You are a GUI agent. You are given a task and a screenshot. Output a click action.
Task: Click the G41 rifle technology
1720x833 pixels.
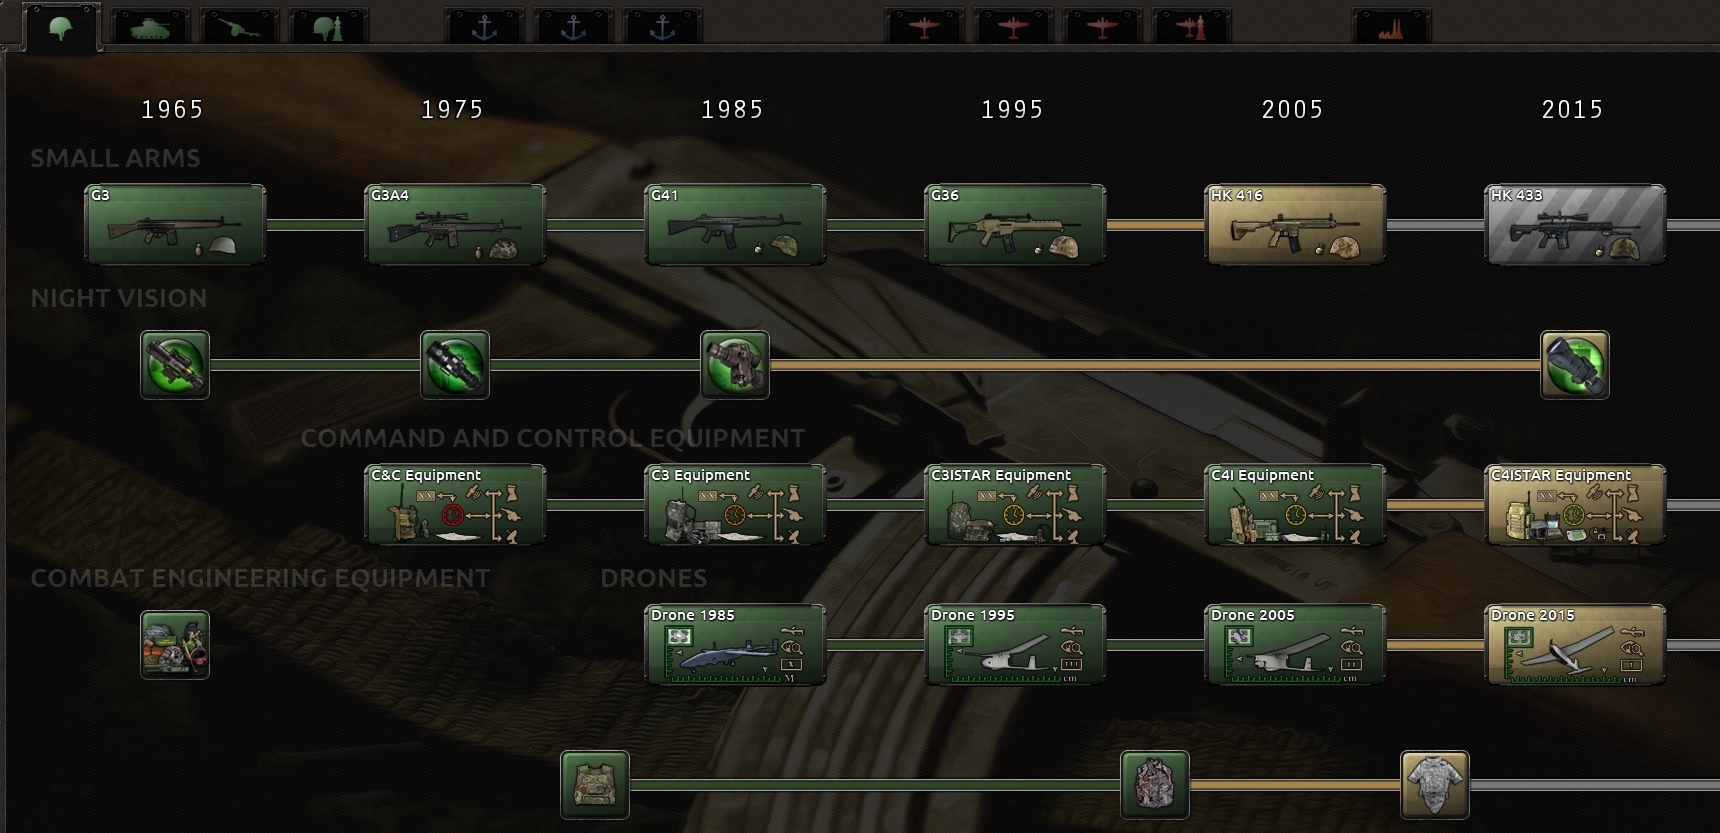point(735,225)
